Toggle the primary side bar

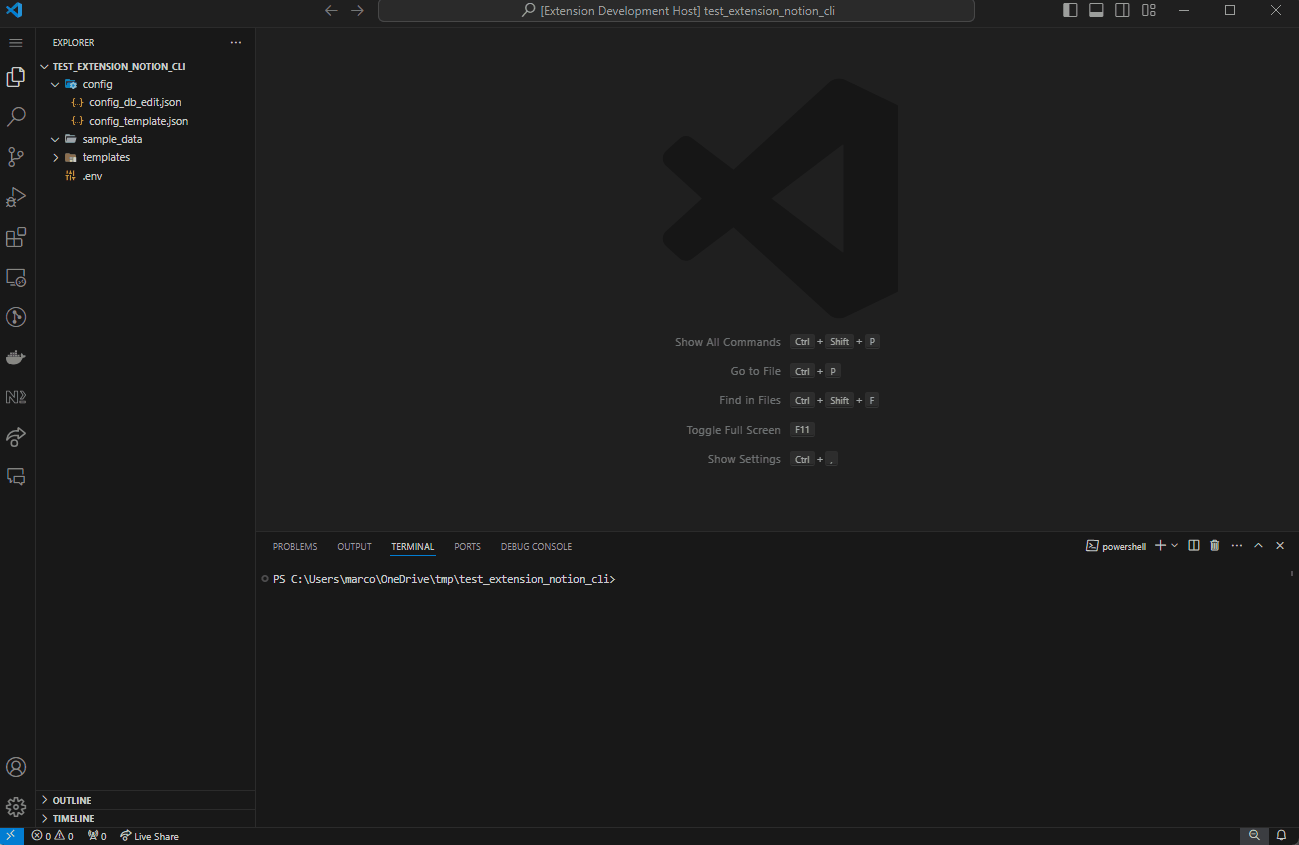point(1070,11)
